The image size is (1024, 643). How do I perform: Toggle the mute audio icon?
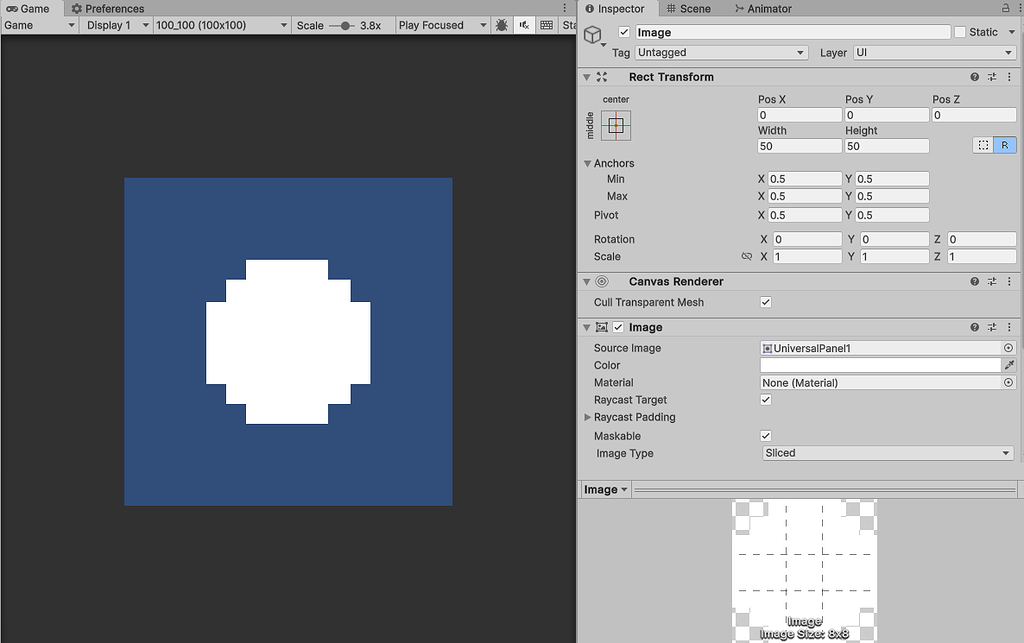tap(523, 25)
